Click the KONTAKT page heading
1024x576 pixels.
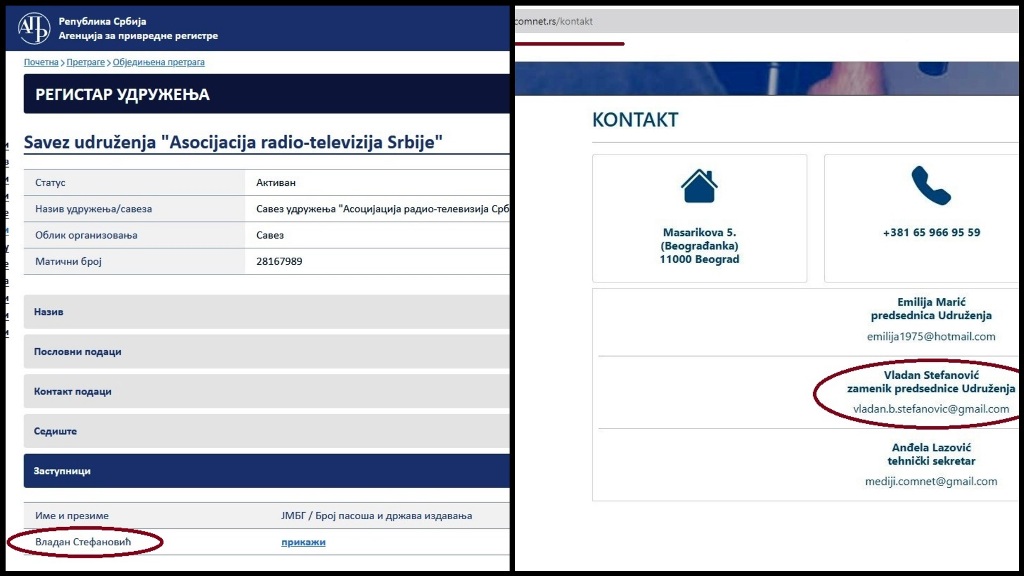point(635,120)
